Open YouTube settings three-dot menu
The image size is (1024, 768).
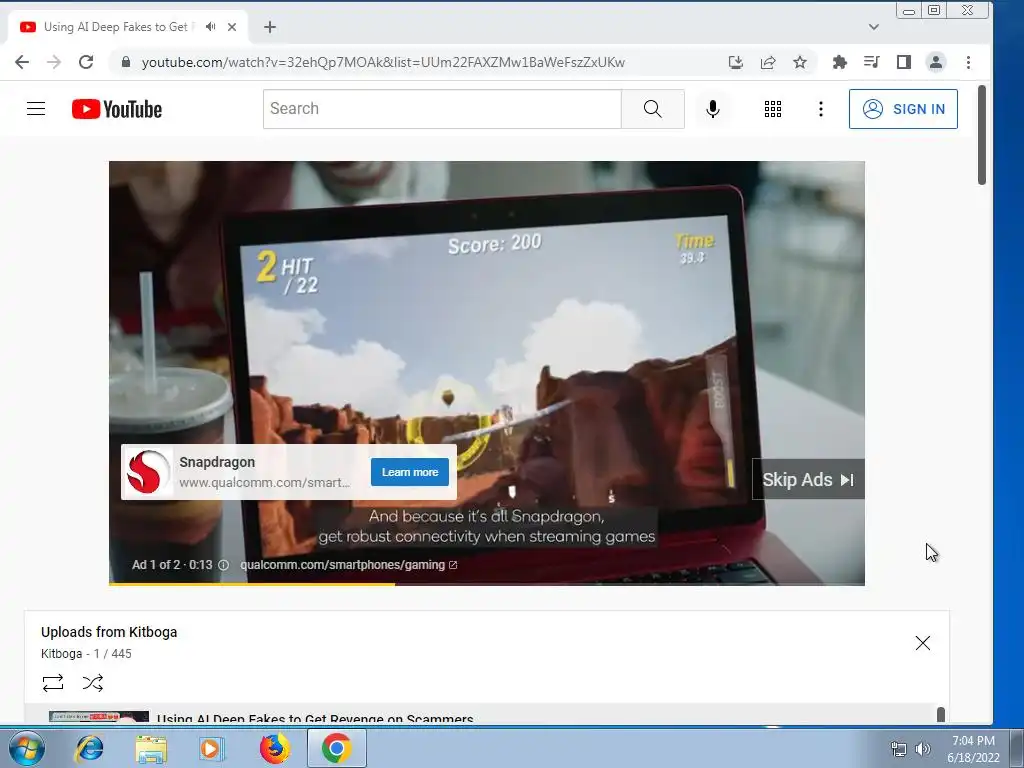[x=821, y=109]
